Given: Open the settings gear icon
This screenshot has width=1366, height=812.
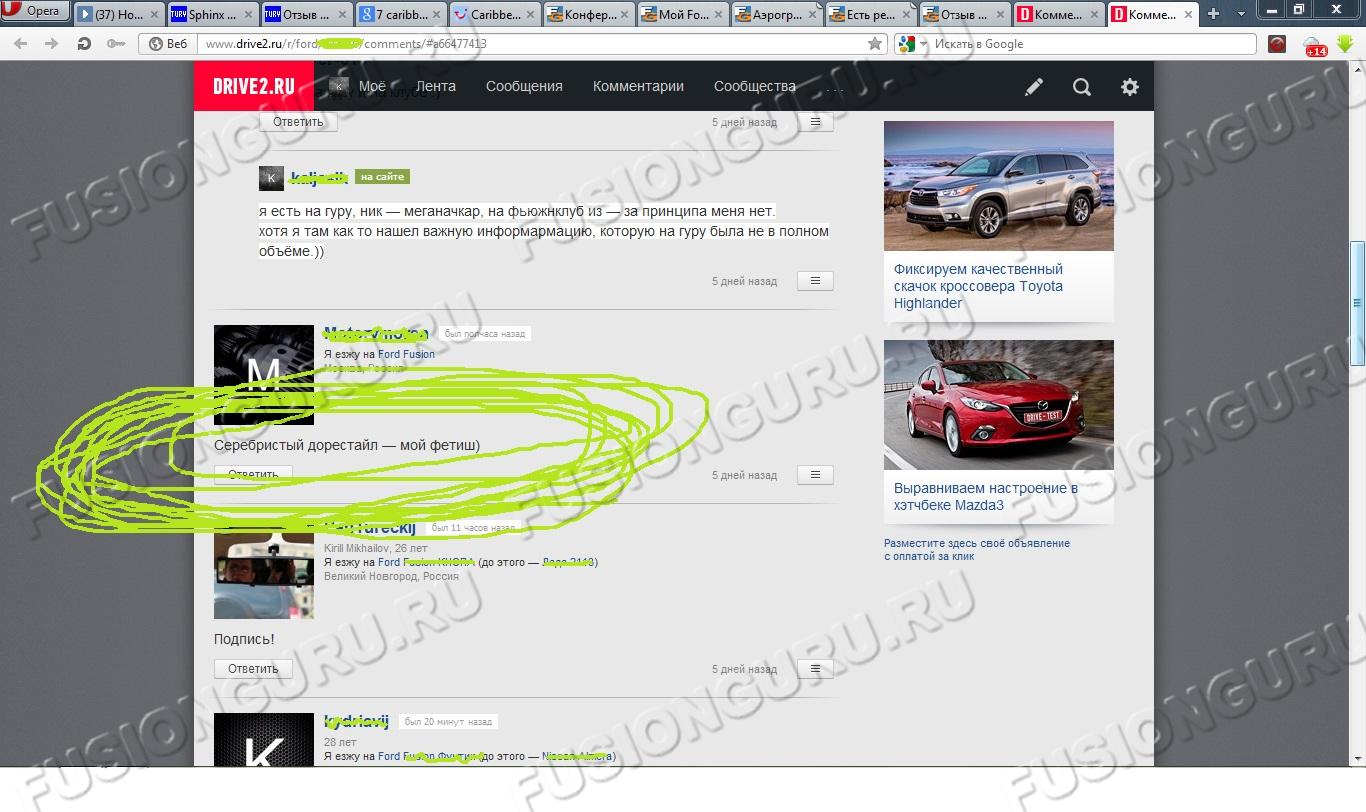Looking at the screenshot, I should [1130, 87].
